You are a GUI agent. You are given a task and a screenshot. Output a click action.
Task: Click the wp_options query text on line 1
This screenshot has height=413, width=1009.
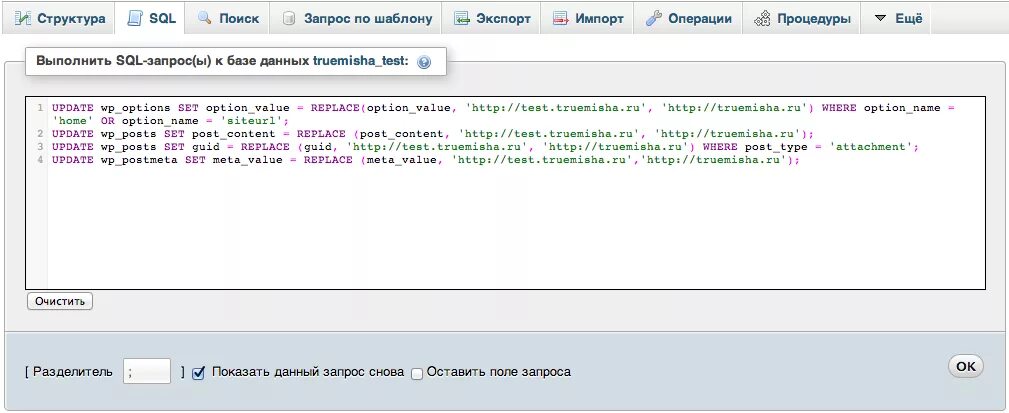[135, 107]
